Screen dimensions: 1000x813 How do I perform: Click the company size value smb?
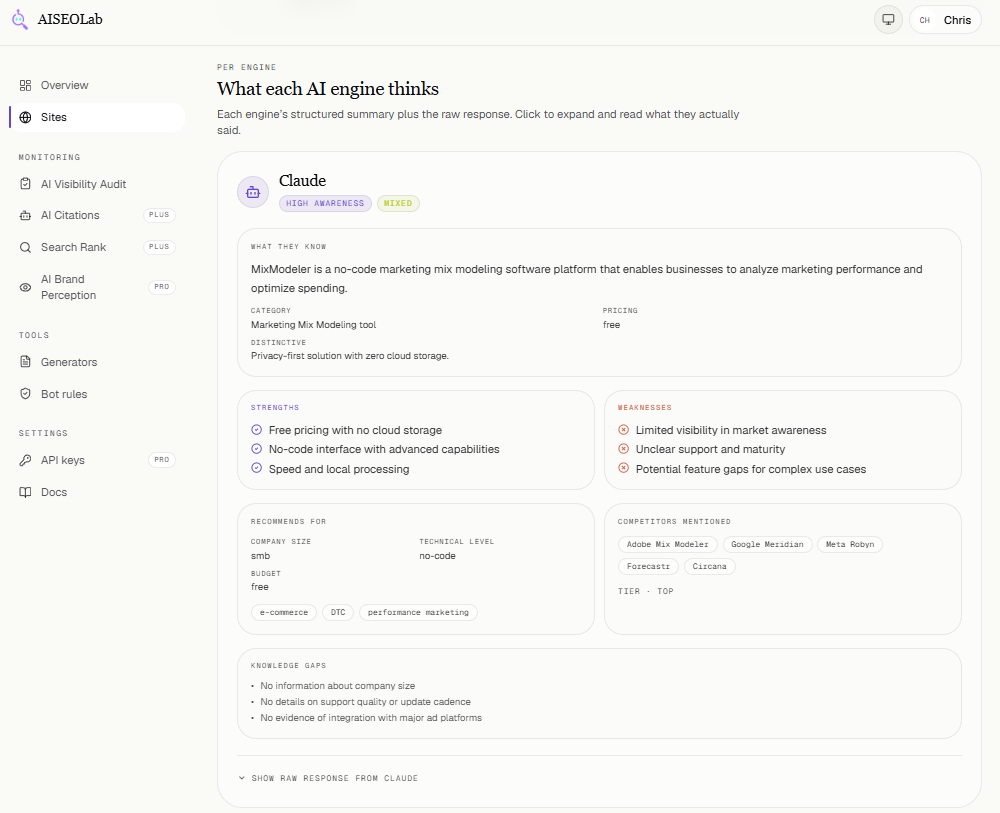click(260, 556)
